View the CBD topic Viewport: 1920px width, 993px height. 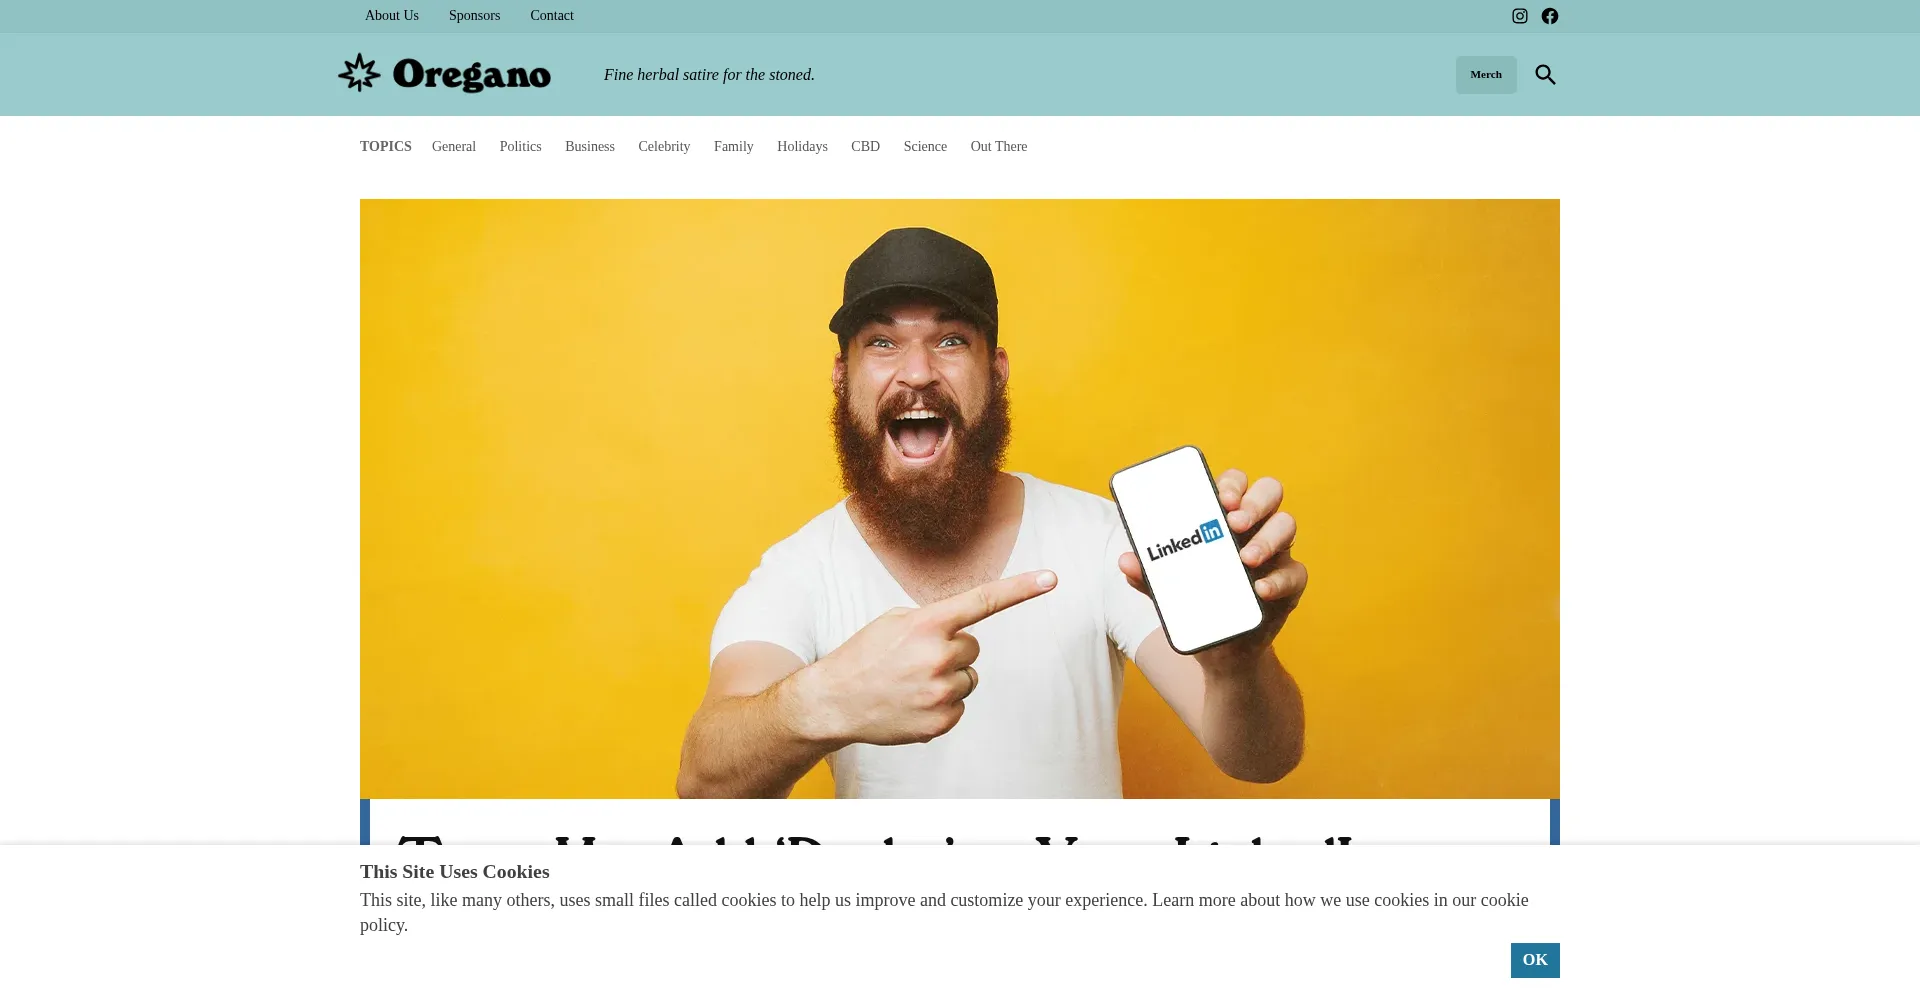click(866, 147)
